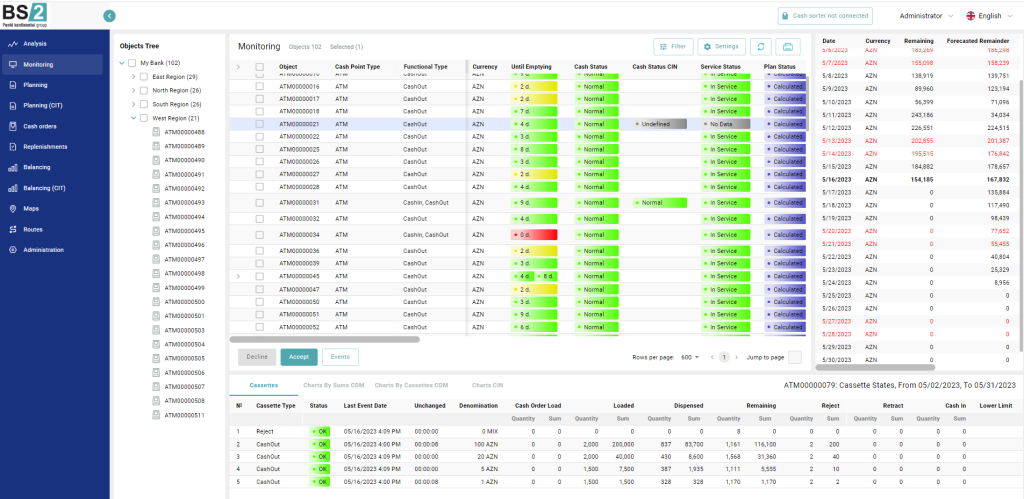1024x499 pixels.
Task: Click Cash sorter not connected indicator
Action: [825, 16]
